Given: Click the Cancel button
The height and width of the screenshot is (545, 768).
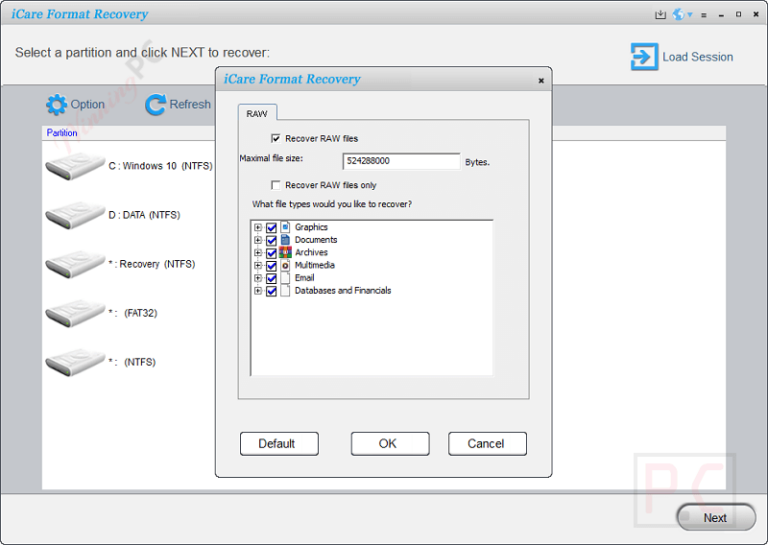Looking at the screenshot, I should (487, 444).
